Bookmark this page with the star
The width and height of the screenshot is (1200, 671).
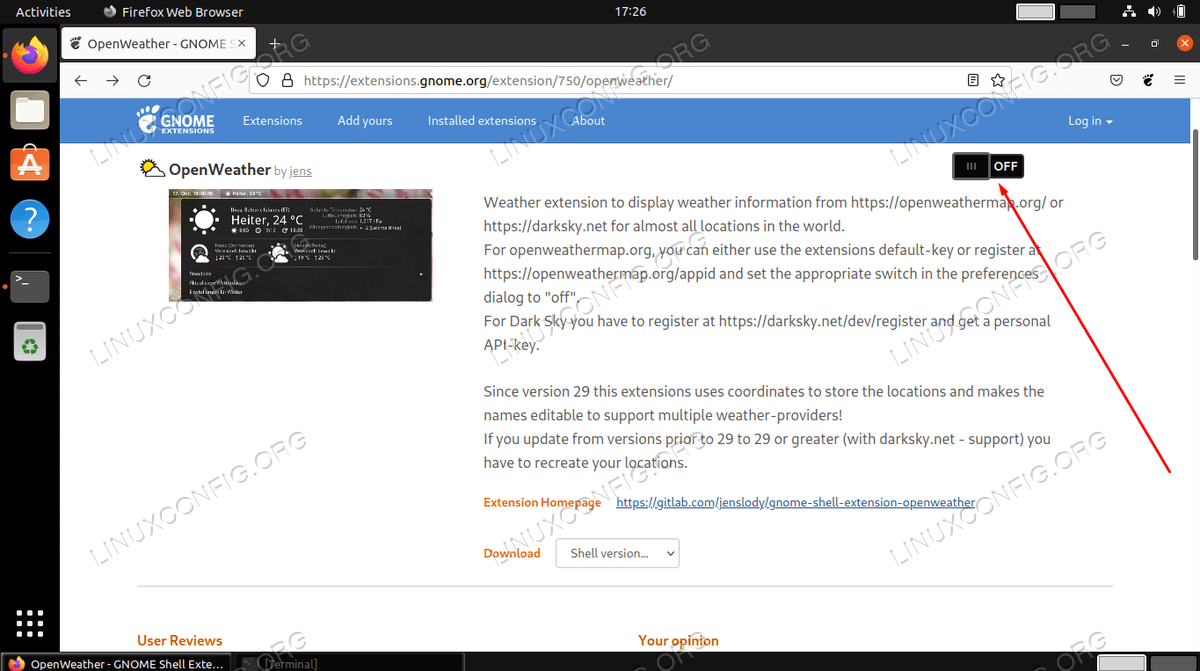(x=997, y=81)
